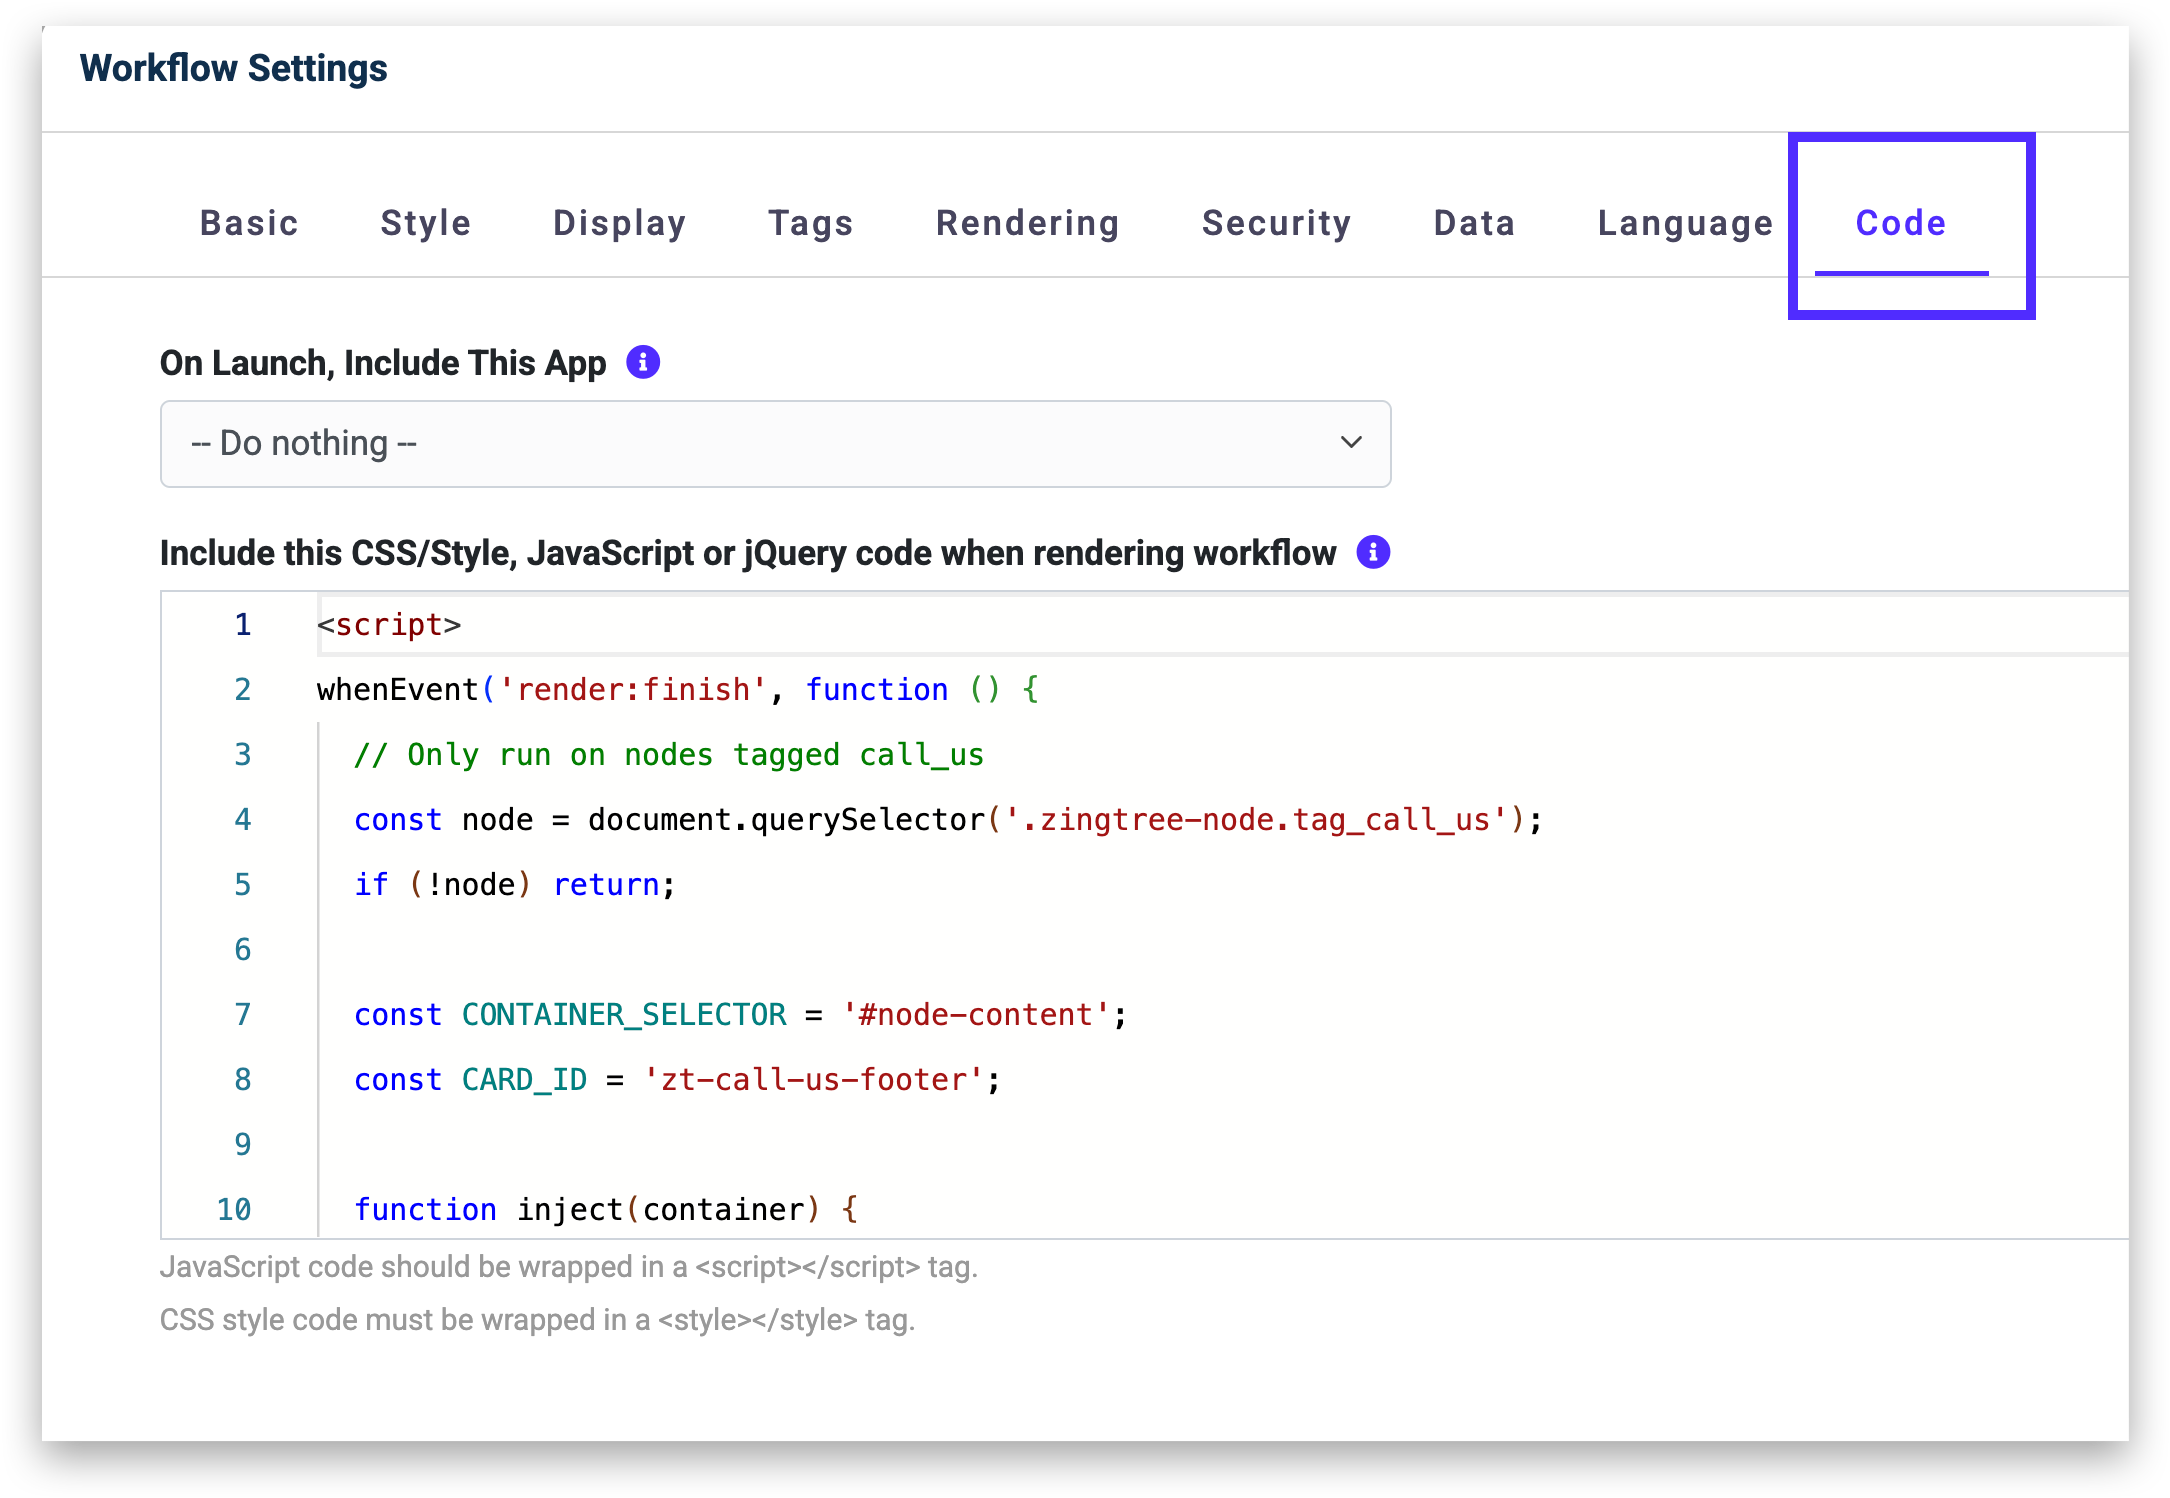Click the script tag on line 1
This screenshot has width=2170, height=1498.
pos(389,625)
